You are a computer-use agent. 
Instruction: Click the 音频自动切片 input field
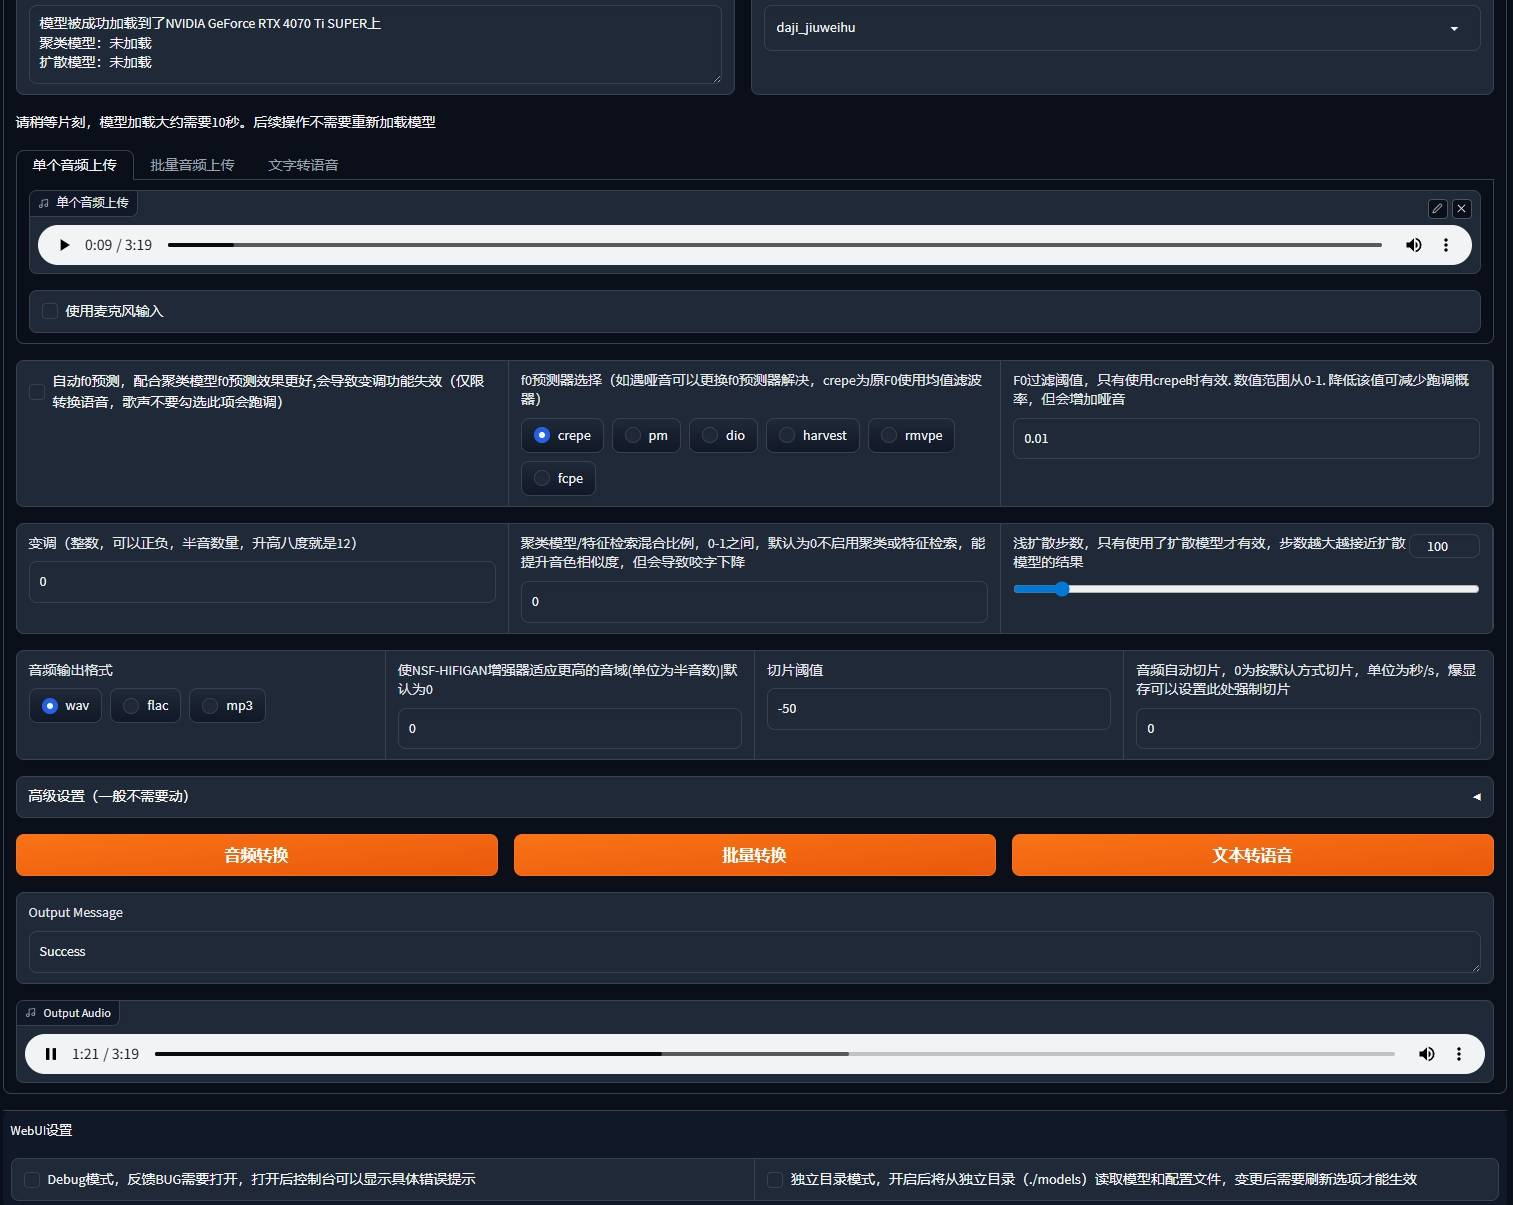[x=1308, y=729]
